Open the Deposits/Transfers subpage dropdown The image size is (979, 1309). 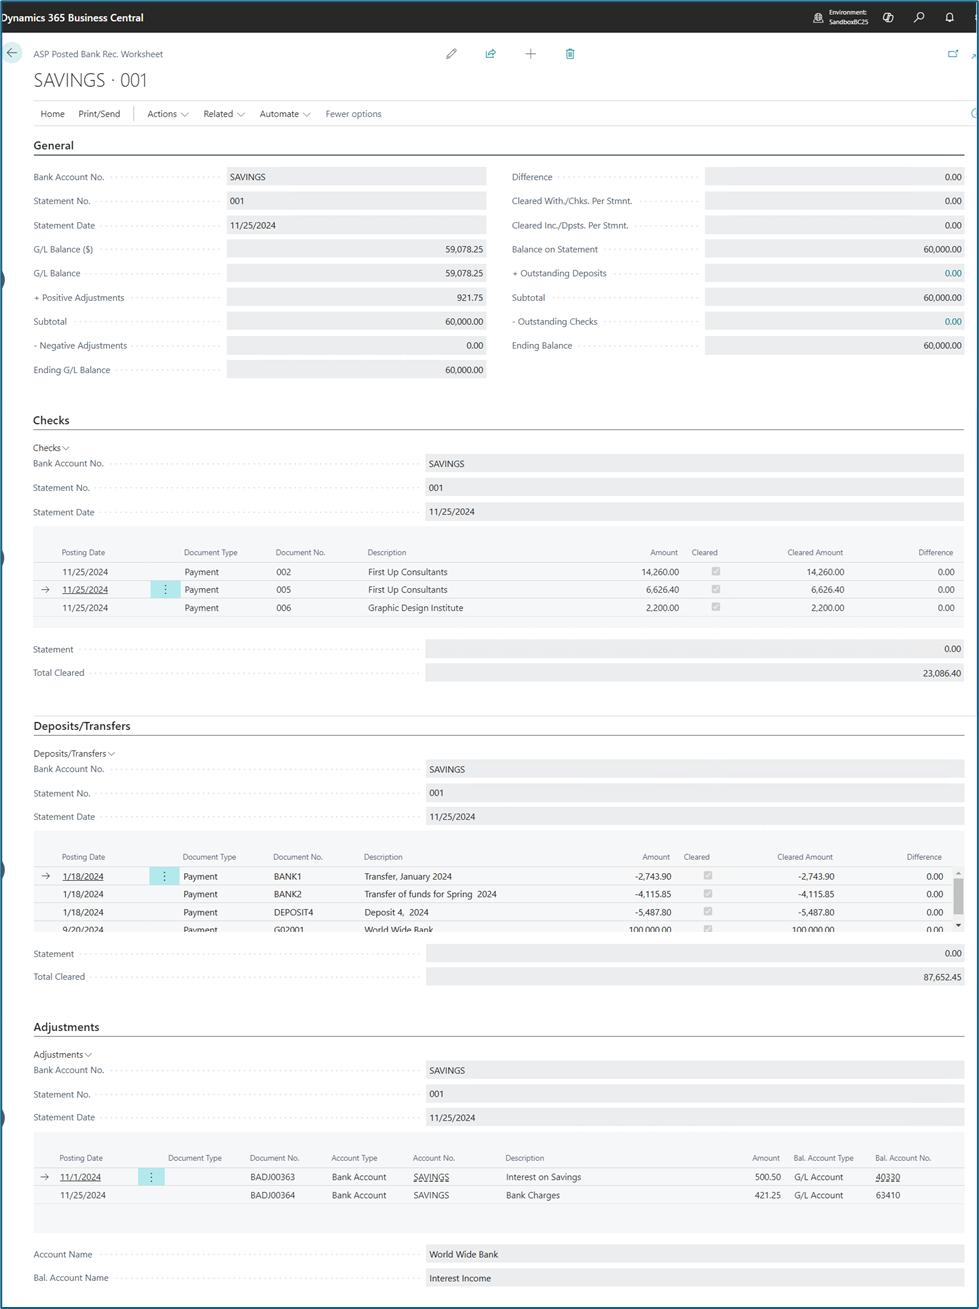click(74, 753)
